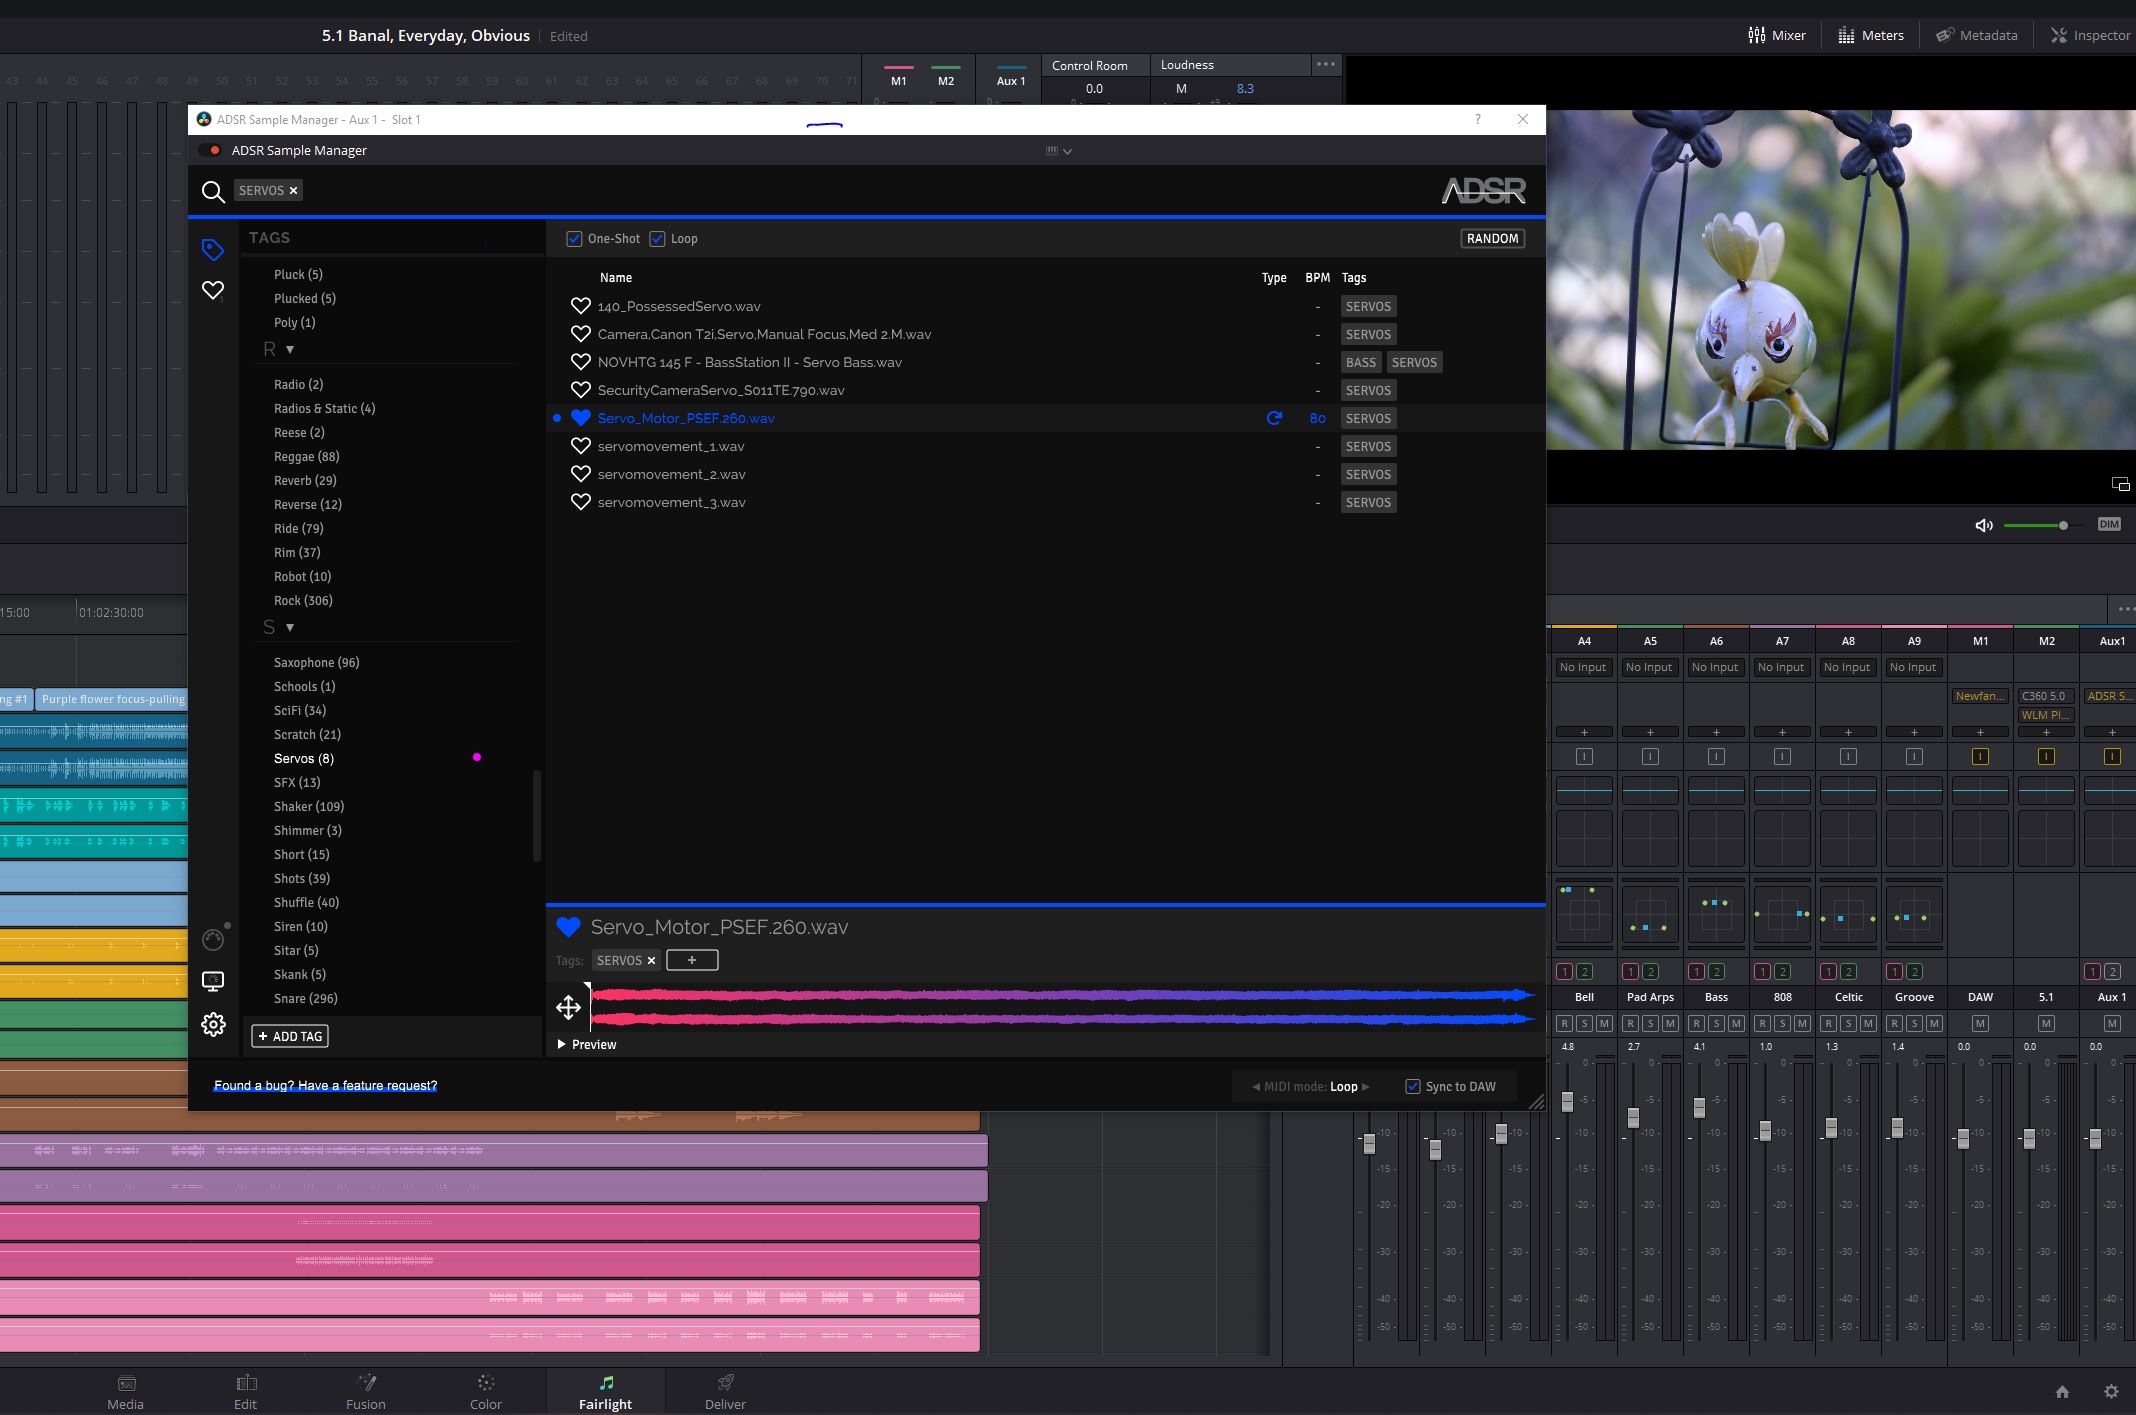Arm record on the Bass track
The image size is (2136, 1415).
1696,1023
